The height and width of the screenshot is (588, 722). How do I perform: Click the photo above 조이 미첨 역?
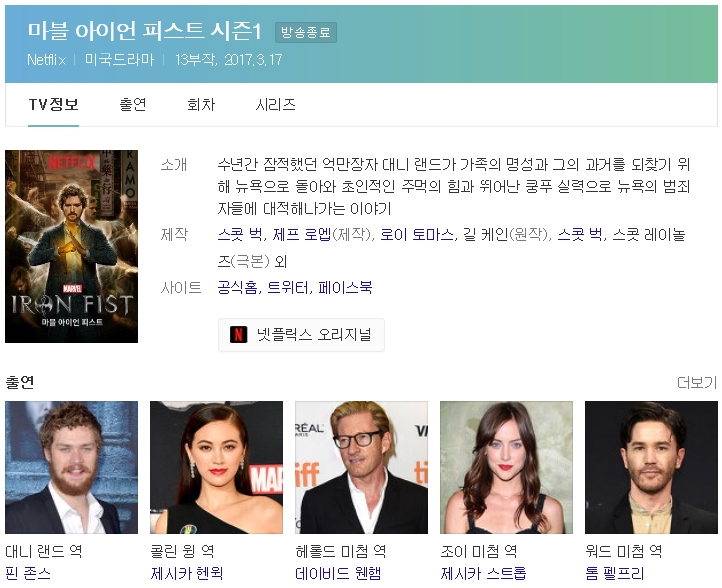(506, 467)
